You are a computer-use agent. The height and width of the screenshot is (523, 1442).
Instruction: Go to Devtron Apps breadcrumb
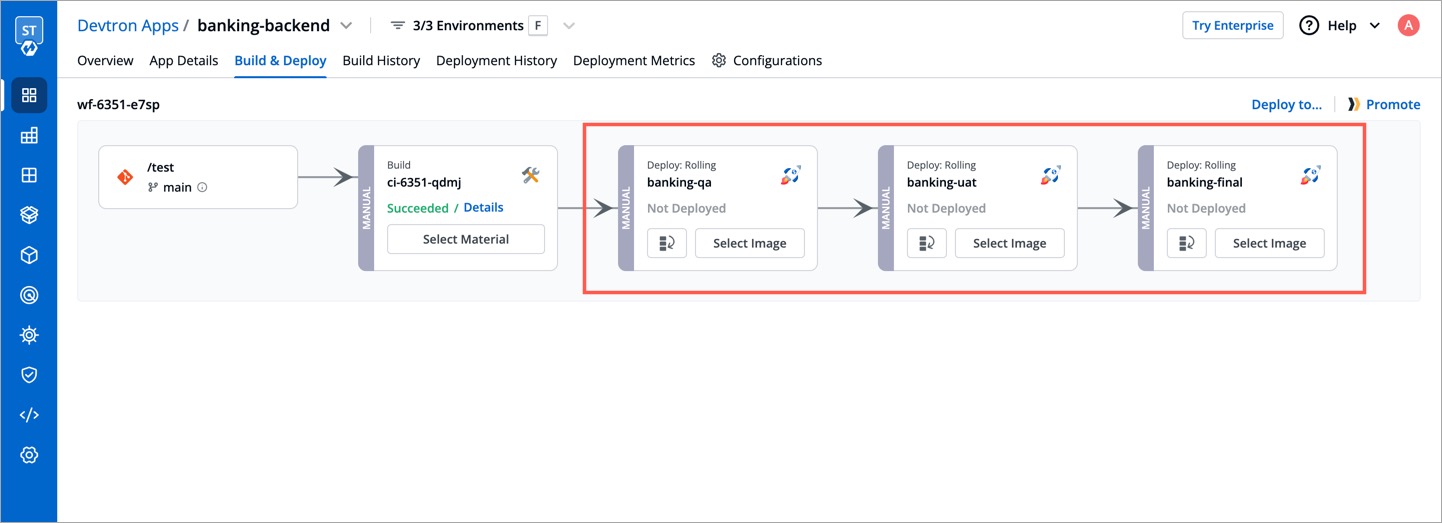[x=128, y=25]
